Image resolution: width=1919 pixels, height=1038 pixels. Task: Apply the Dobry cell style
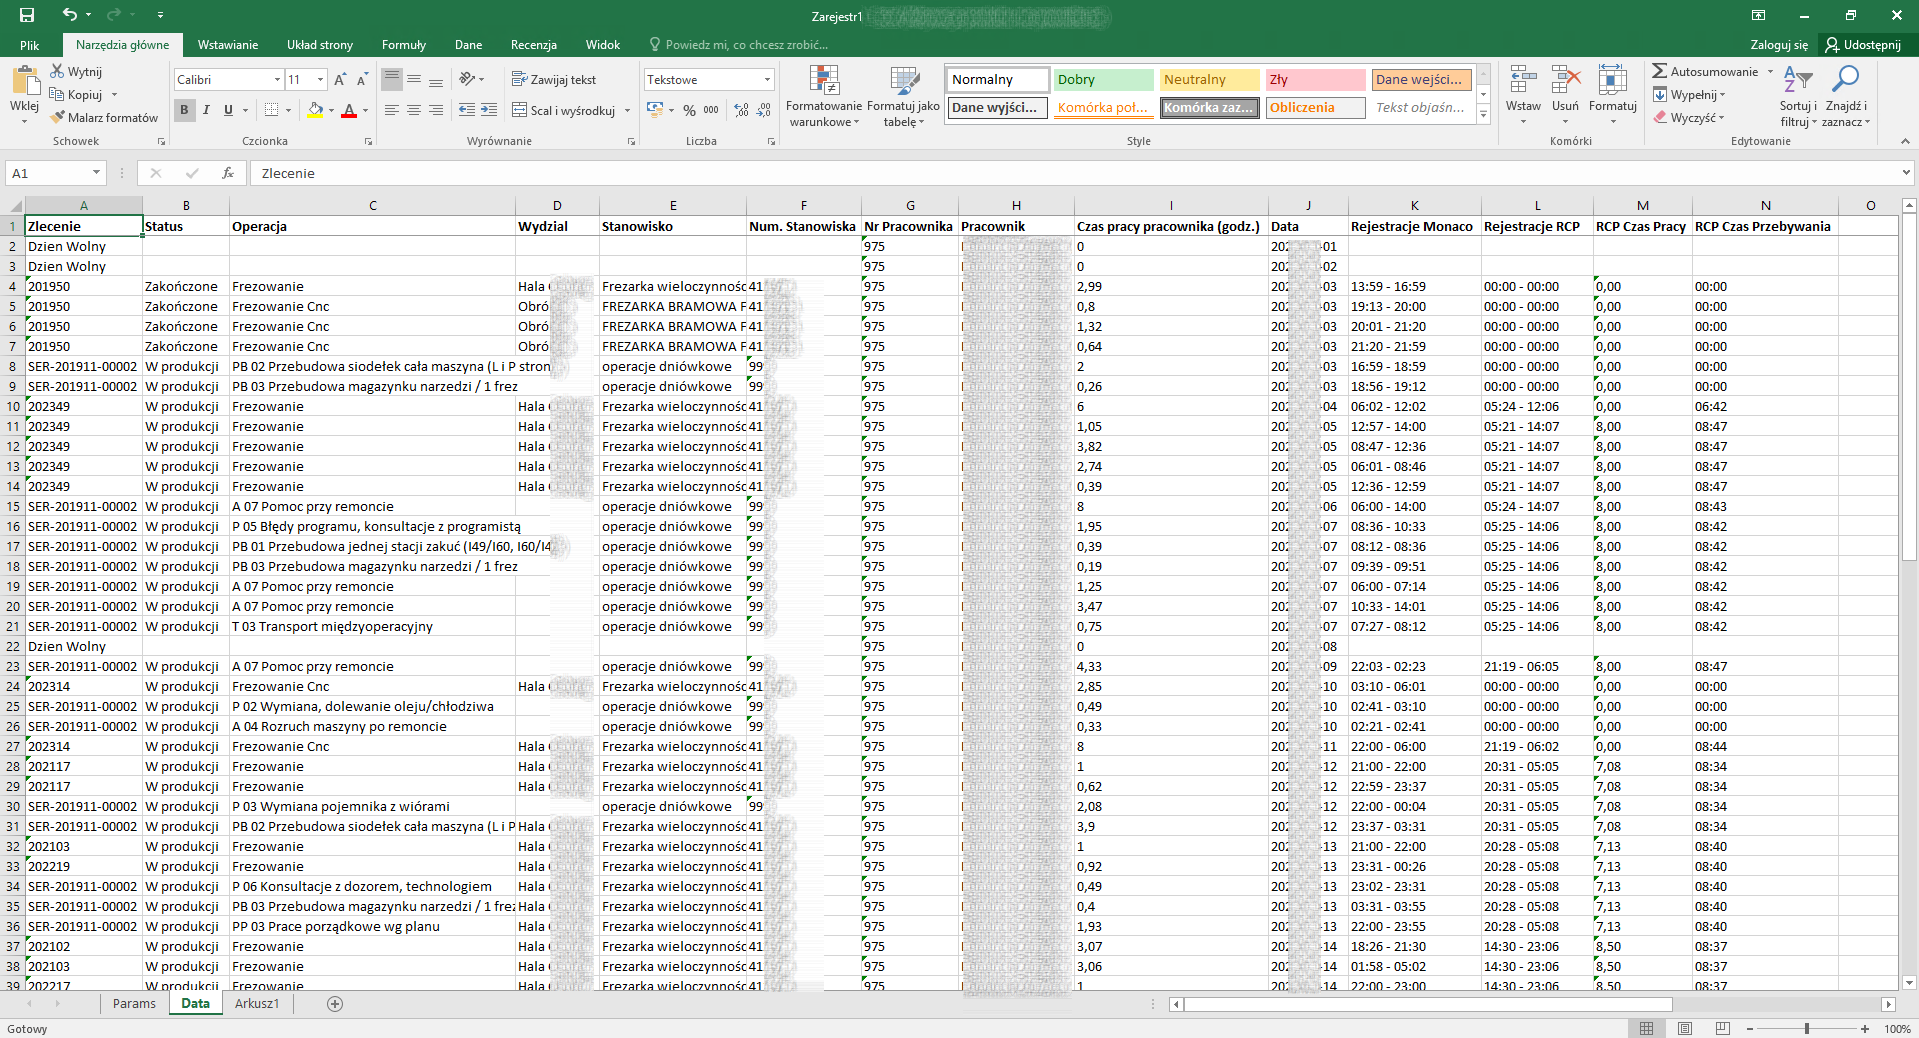pyautogui.click(x=1102, y=80)
